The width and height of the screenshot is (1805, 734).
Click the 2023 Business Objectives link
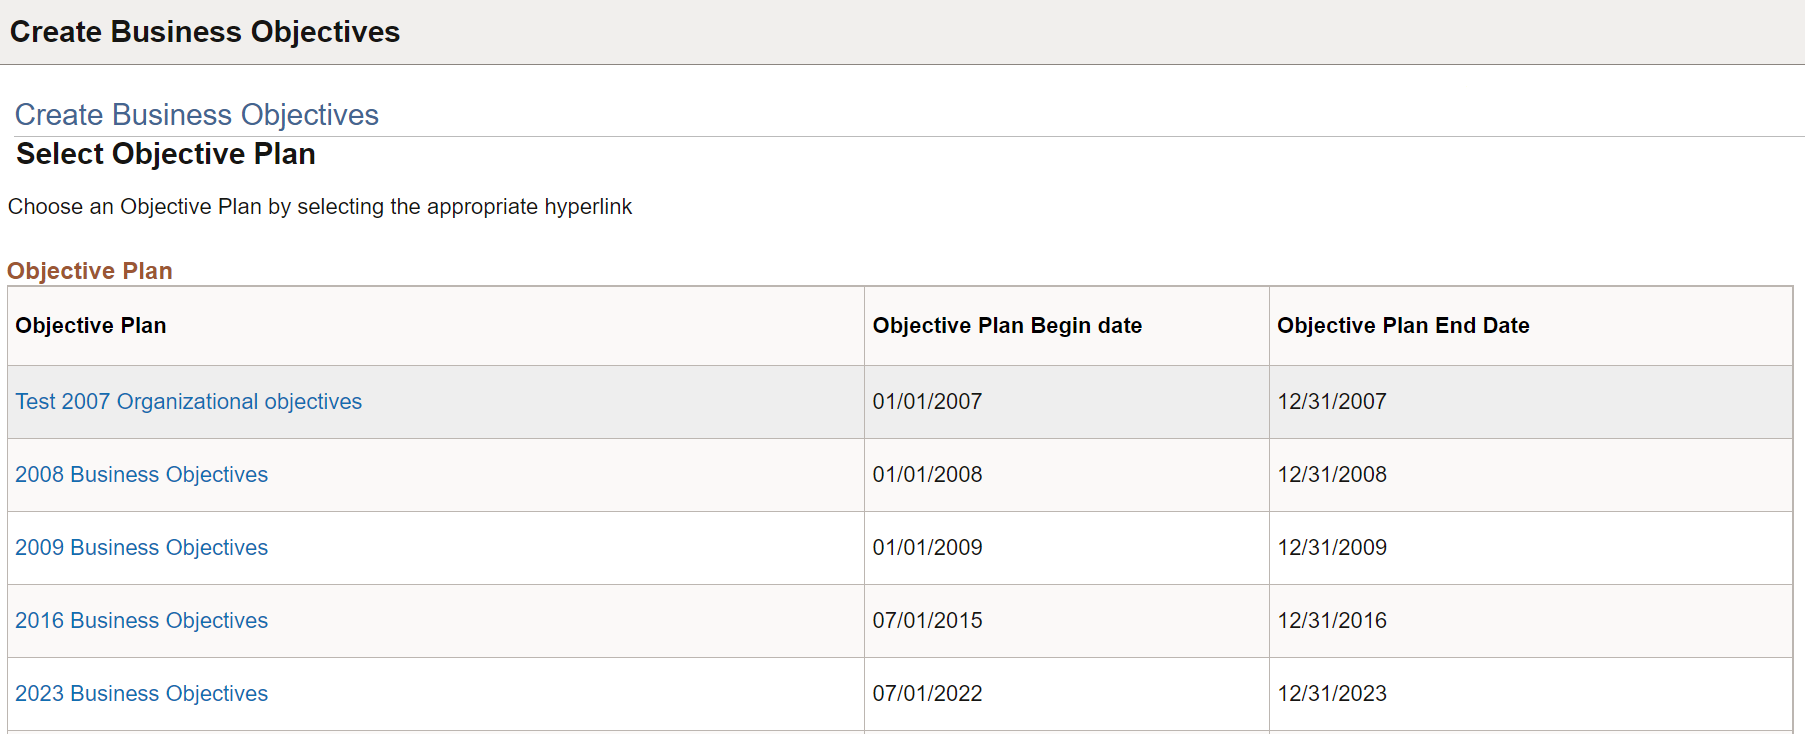click(x=141, y=694)
